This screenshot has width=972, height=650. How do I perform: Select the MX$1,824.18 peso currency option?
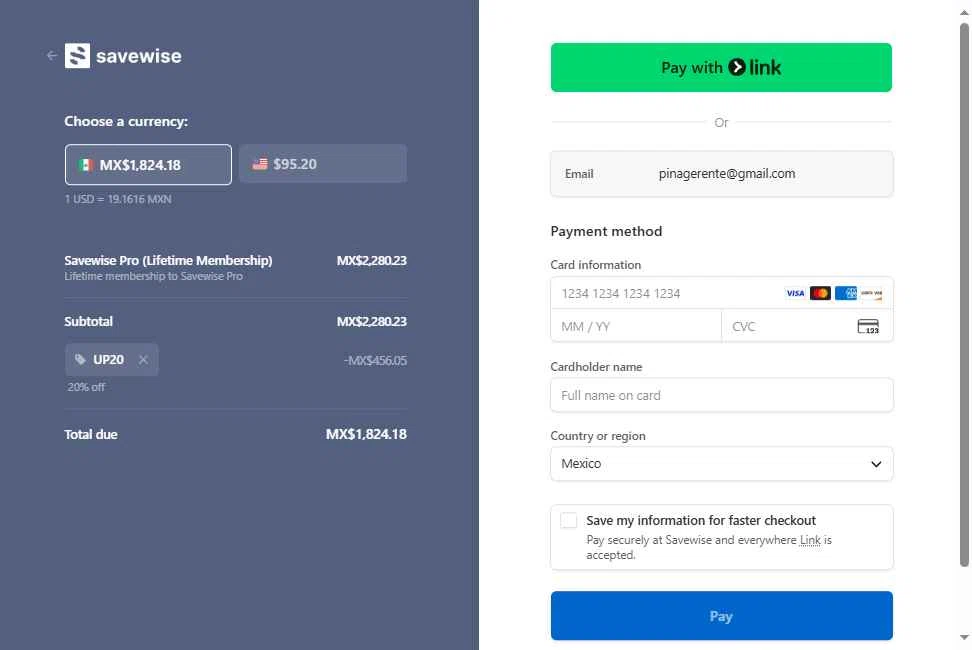148,165
